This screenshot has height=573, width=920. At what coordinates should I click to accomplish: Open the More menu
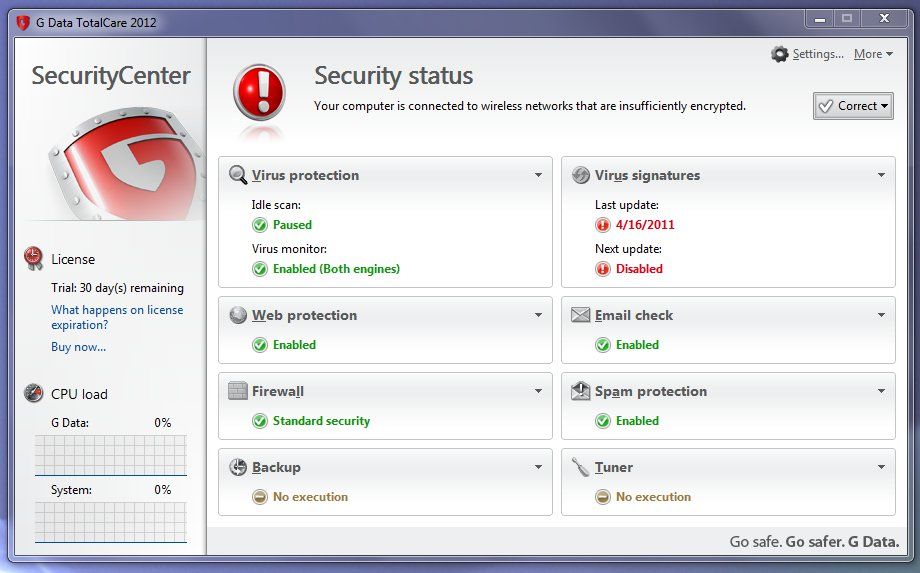(x=873, y=54)
